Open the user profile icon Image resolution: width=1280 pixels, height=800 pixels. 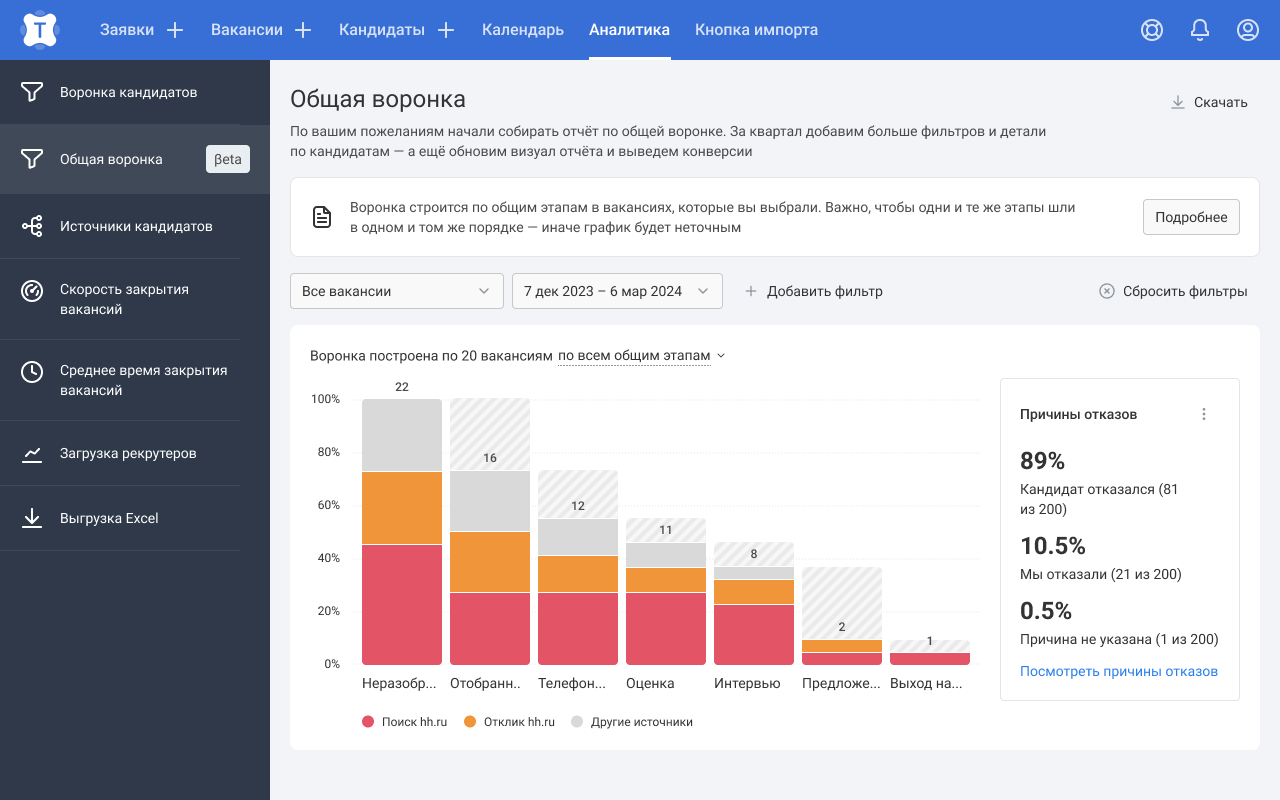pos(1248,30)
